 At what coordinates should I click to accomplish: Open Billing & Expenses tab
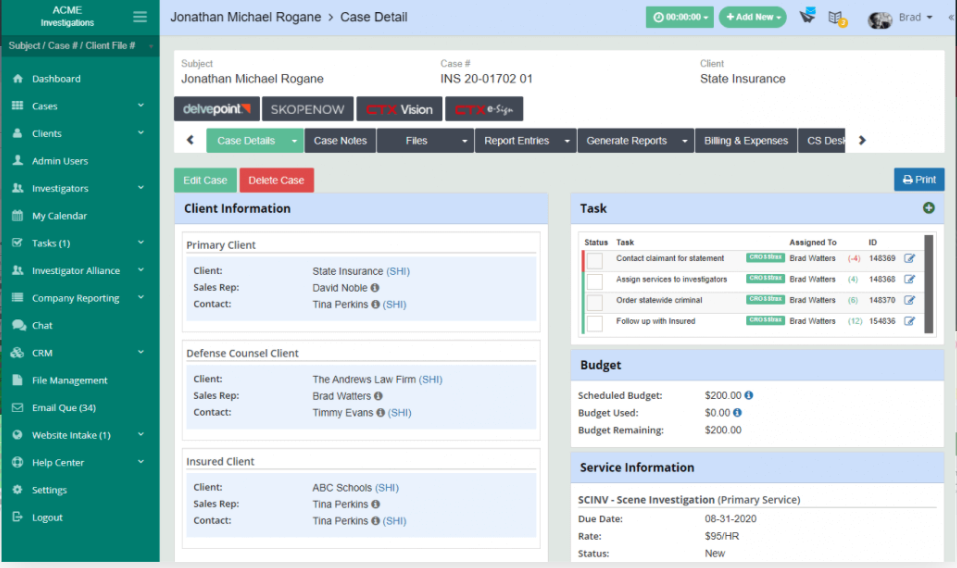[746, 141]
